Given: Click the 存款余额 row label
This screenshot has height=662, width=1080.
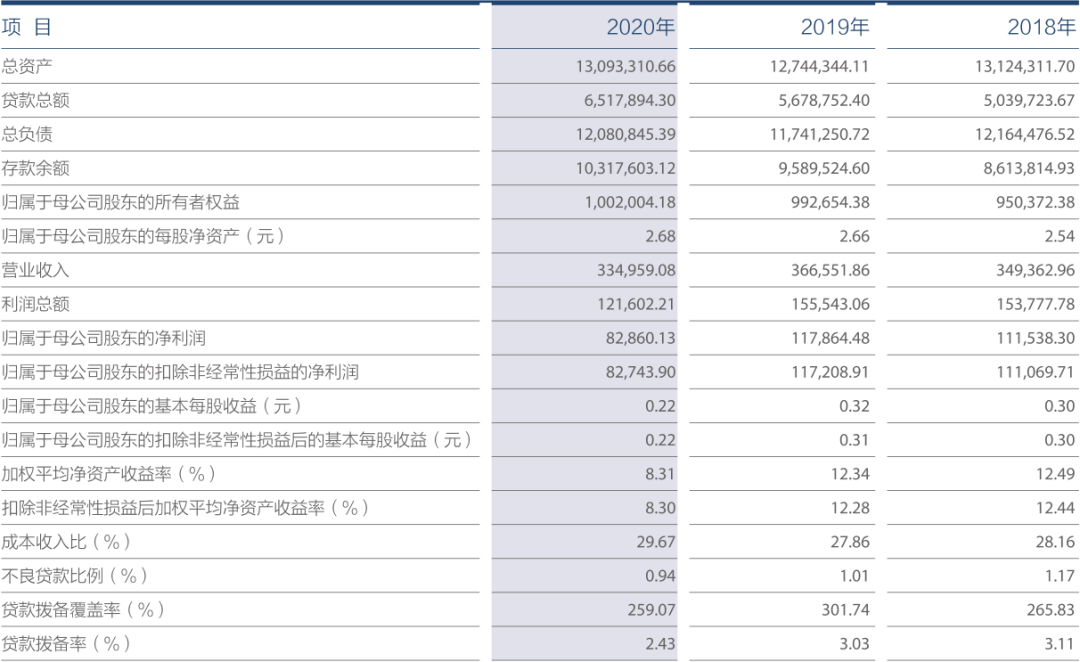Looking at the screenshot, I should [x=35, y=168].
